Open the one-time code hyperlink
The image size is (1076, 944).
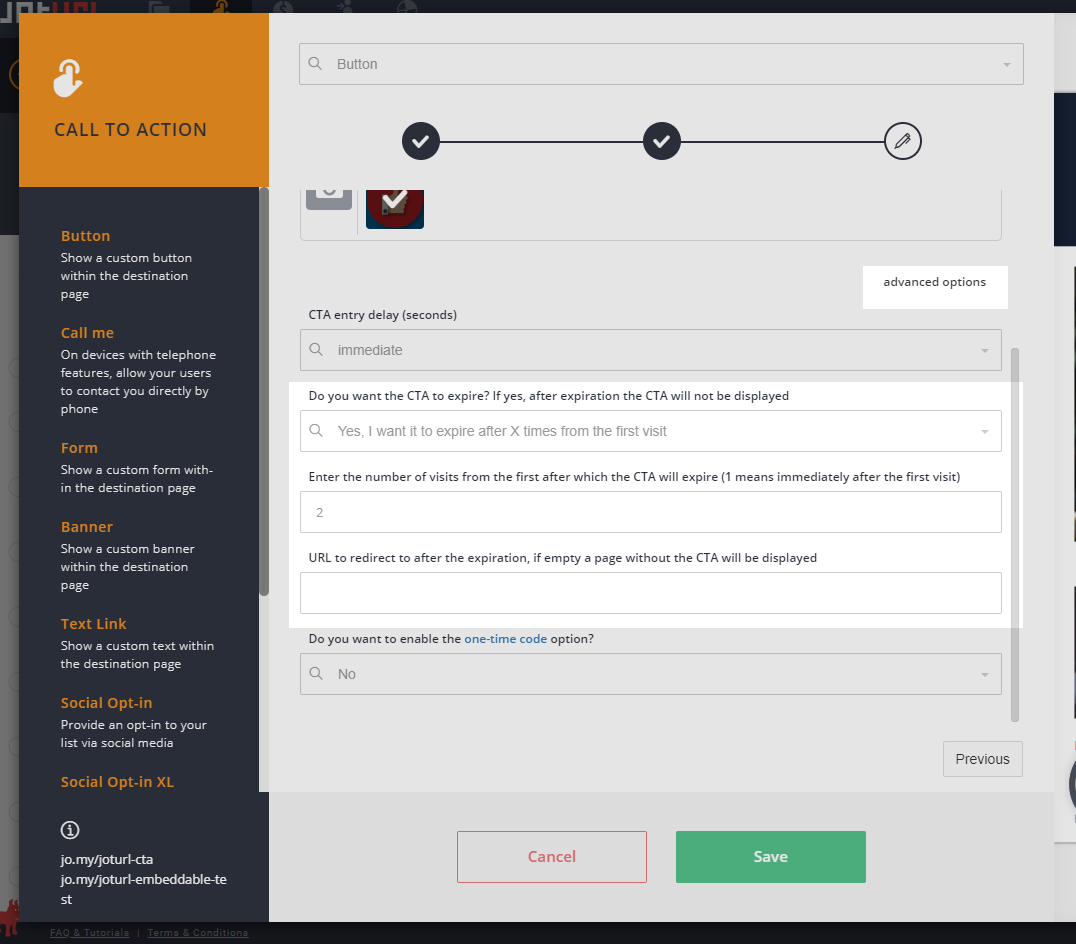(x=505, y=639)
